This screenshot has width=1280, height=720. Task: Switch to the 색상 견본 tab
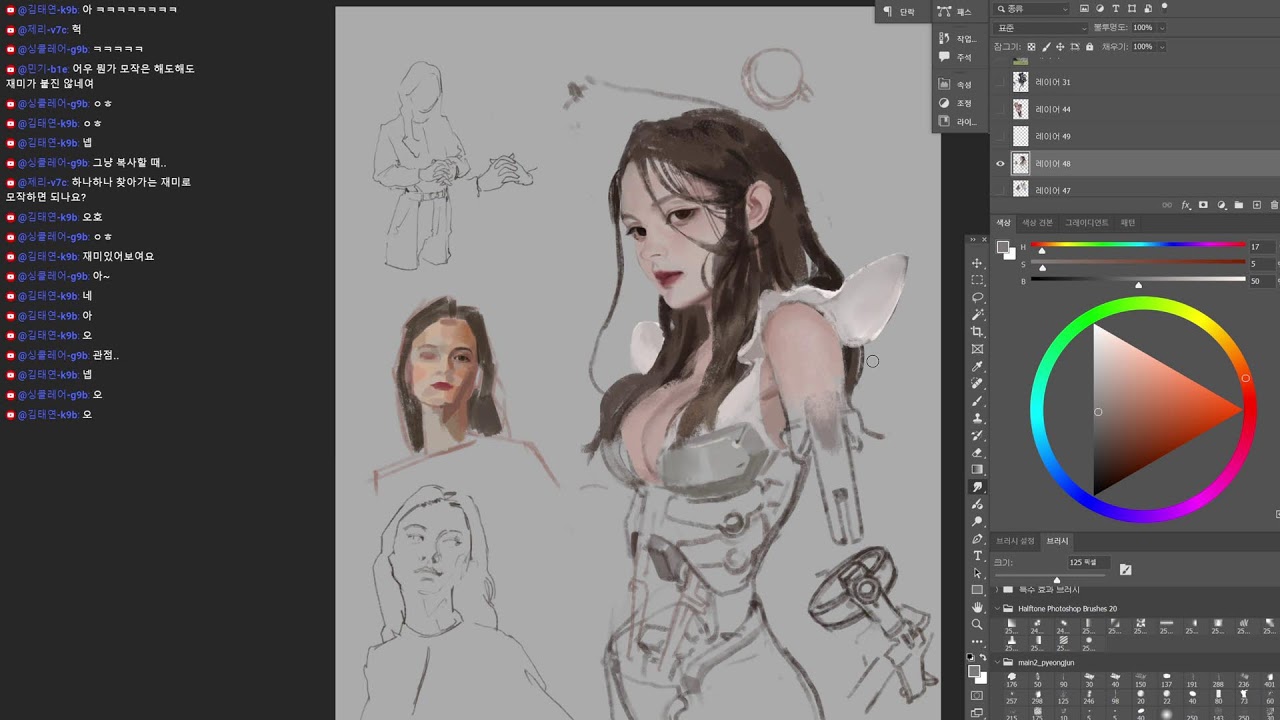point(1038,223)
